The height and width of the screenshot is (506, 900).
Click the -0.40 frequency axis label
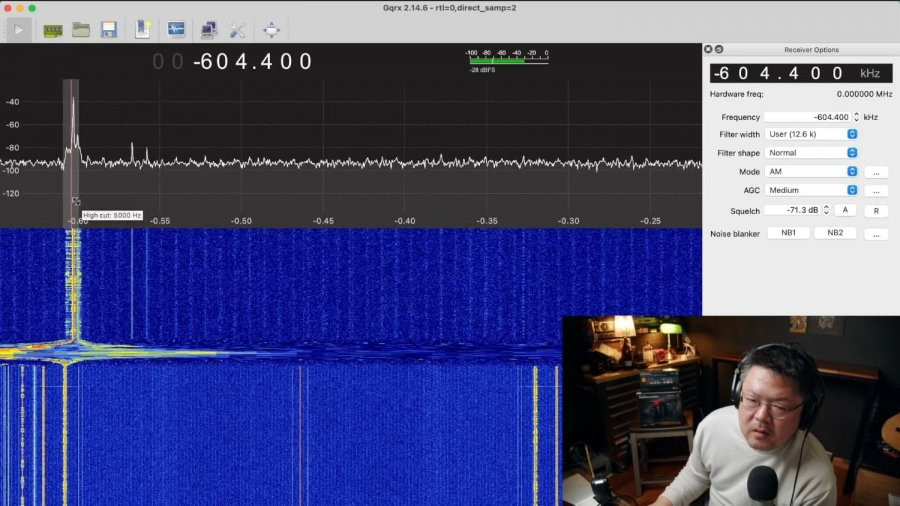click(405, 221)
